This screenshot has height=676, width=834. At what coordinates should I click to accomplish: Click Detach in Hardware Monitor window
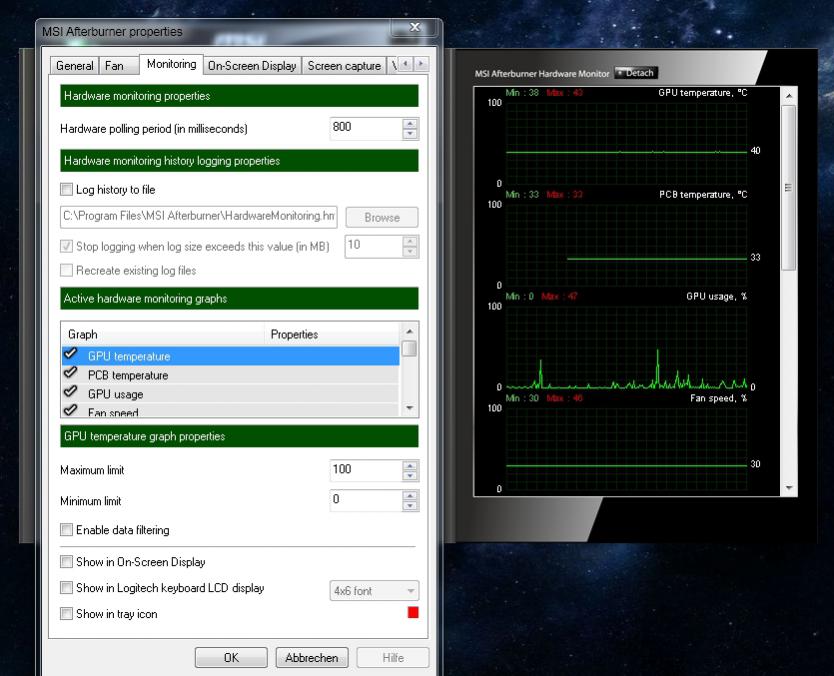pos(636,73)
